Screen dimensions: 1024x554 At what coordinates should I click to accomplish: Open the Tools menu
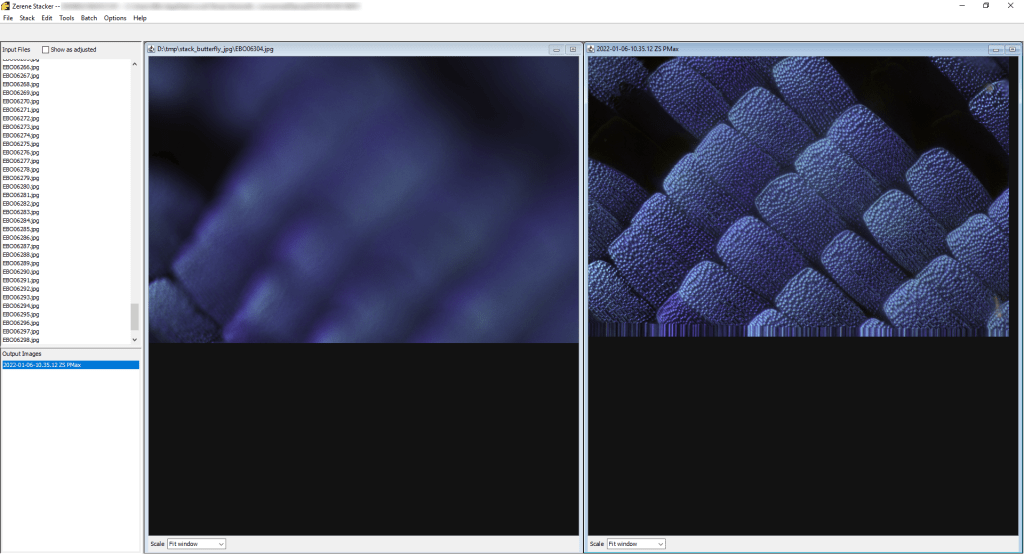[66, 18]
